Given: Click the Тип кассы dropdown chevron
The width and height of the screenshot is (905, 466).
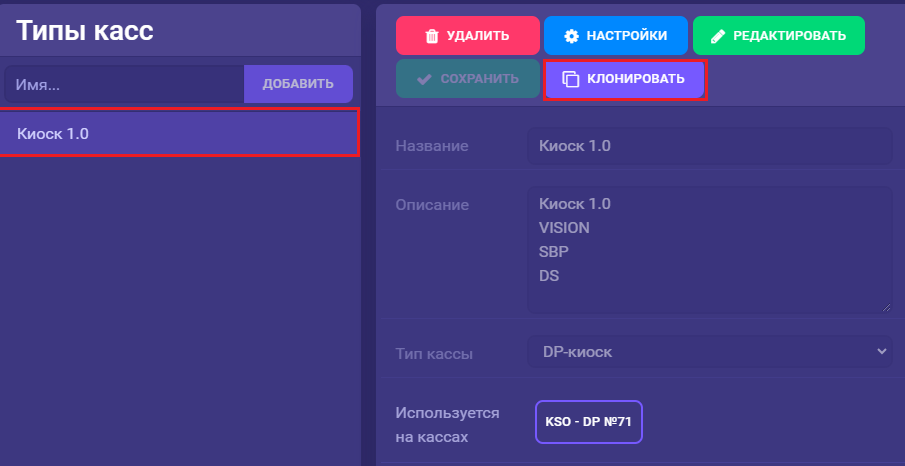Looking at the screenshot, I should (x=881, y=351).
